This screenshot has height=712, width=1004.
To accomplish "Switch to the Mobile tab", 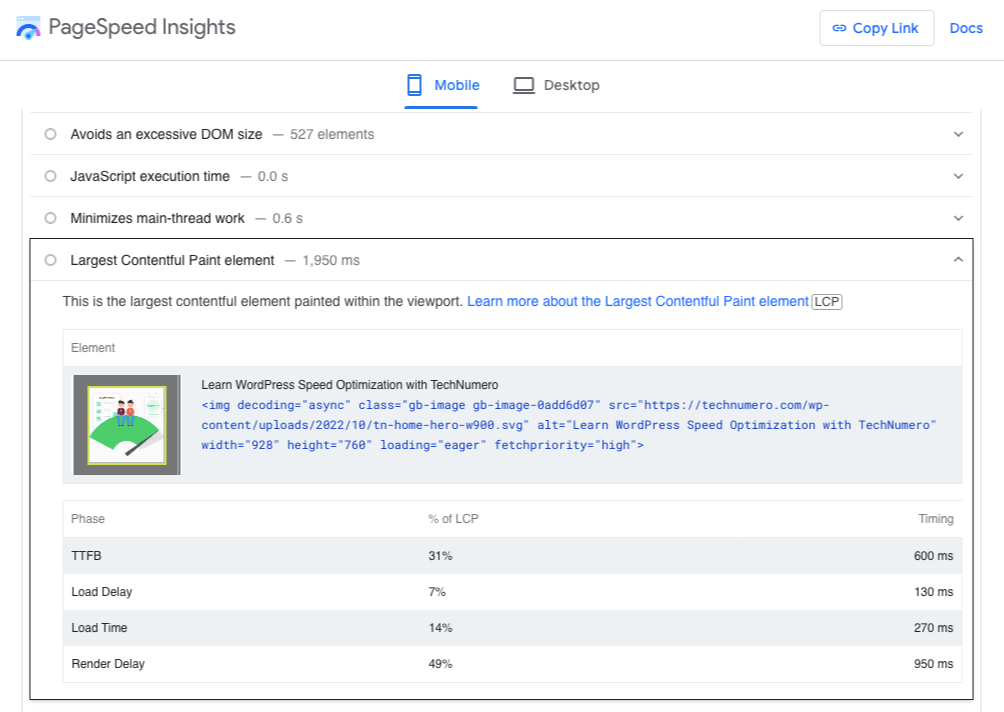I will [x=441, y=85].
